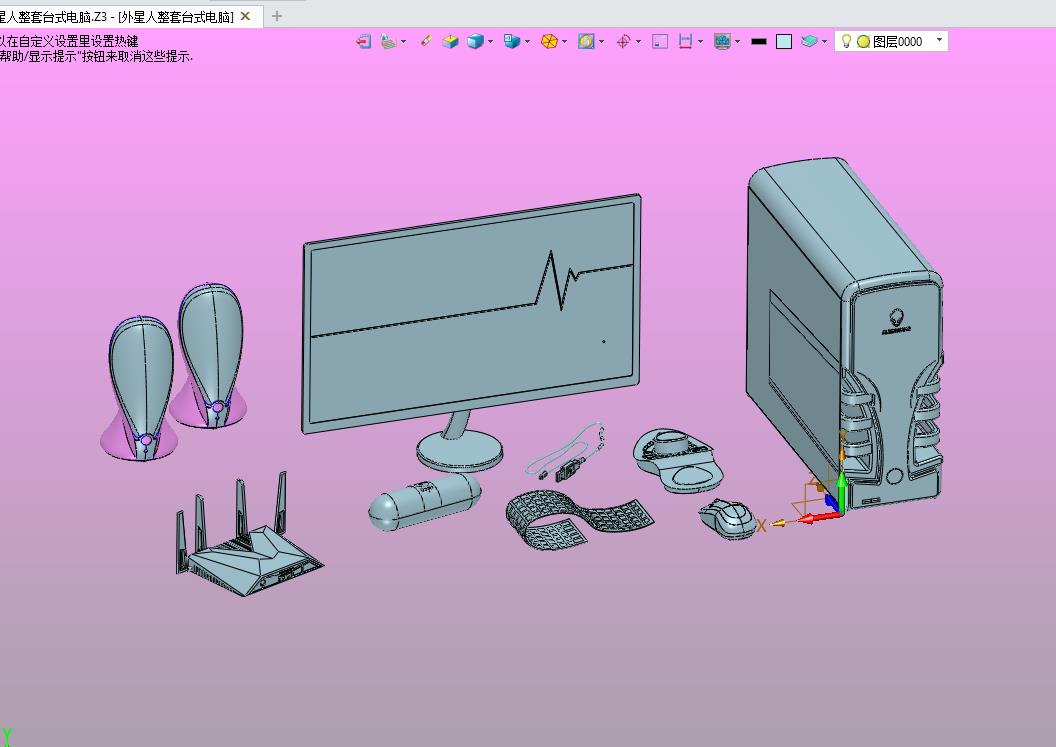Click the blue shaded cube display icon
Image resolution: width=1056 pixels, height=747 pixels.
(x=475, y=42)
